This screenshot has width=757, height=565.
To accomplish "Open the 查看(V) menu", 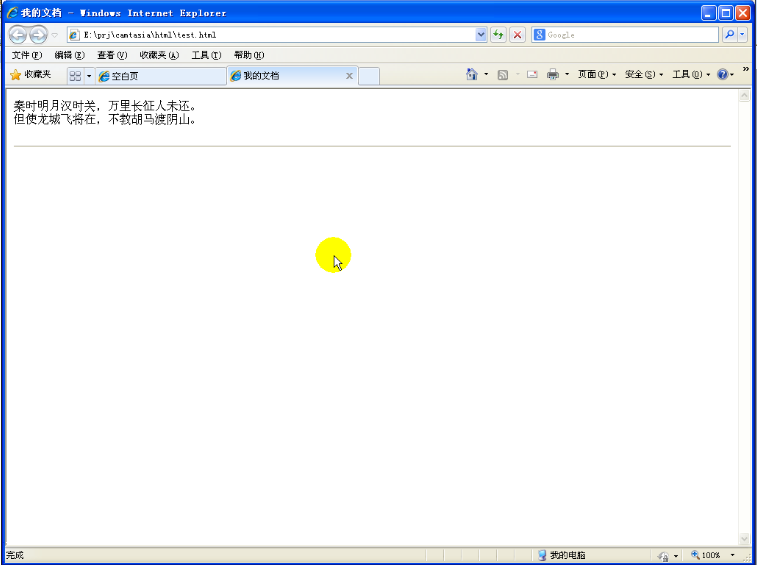I will [x=111, y=55].
